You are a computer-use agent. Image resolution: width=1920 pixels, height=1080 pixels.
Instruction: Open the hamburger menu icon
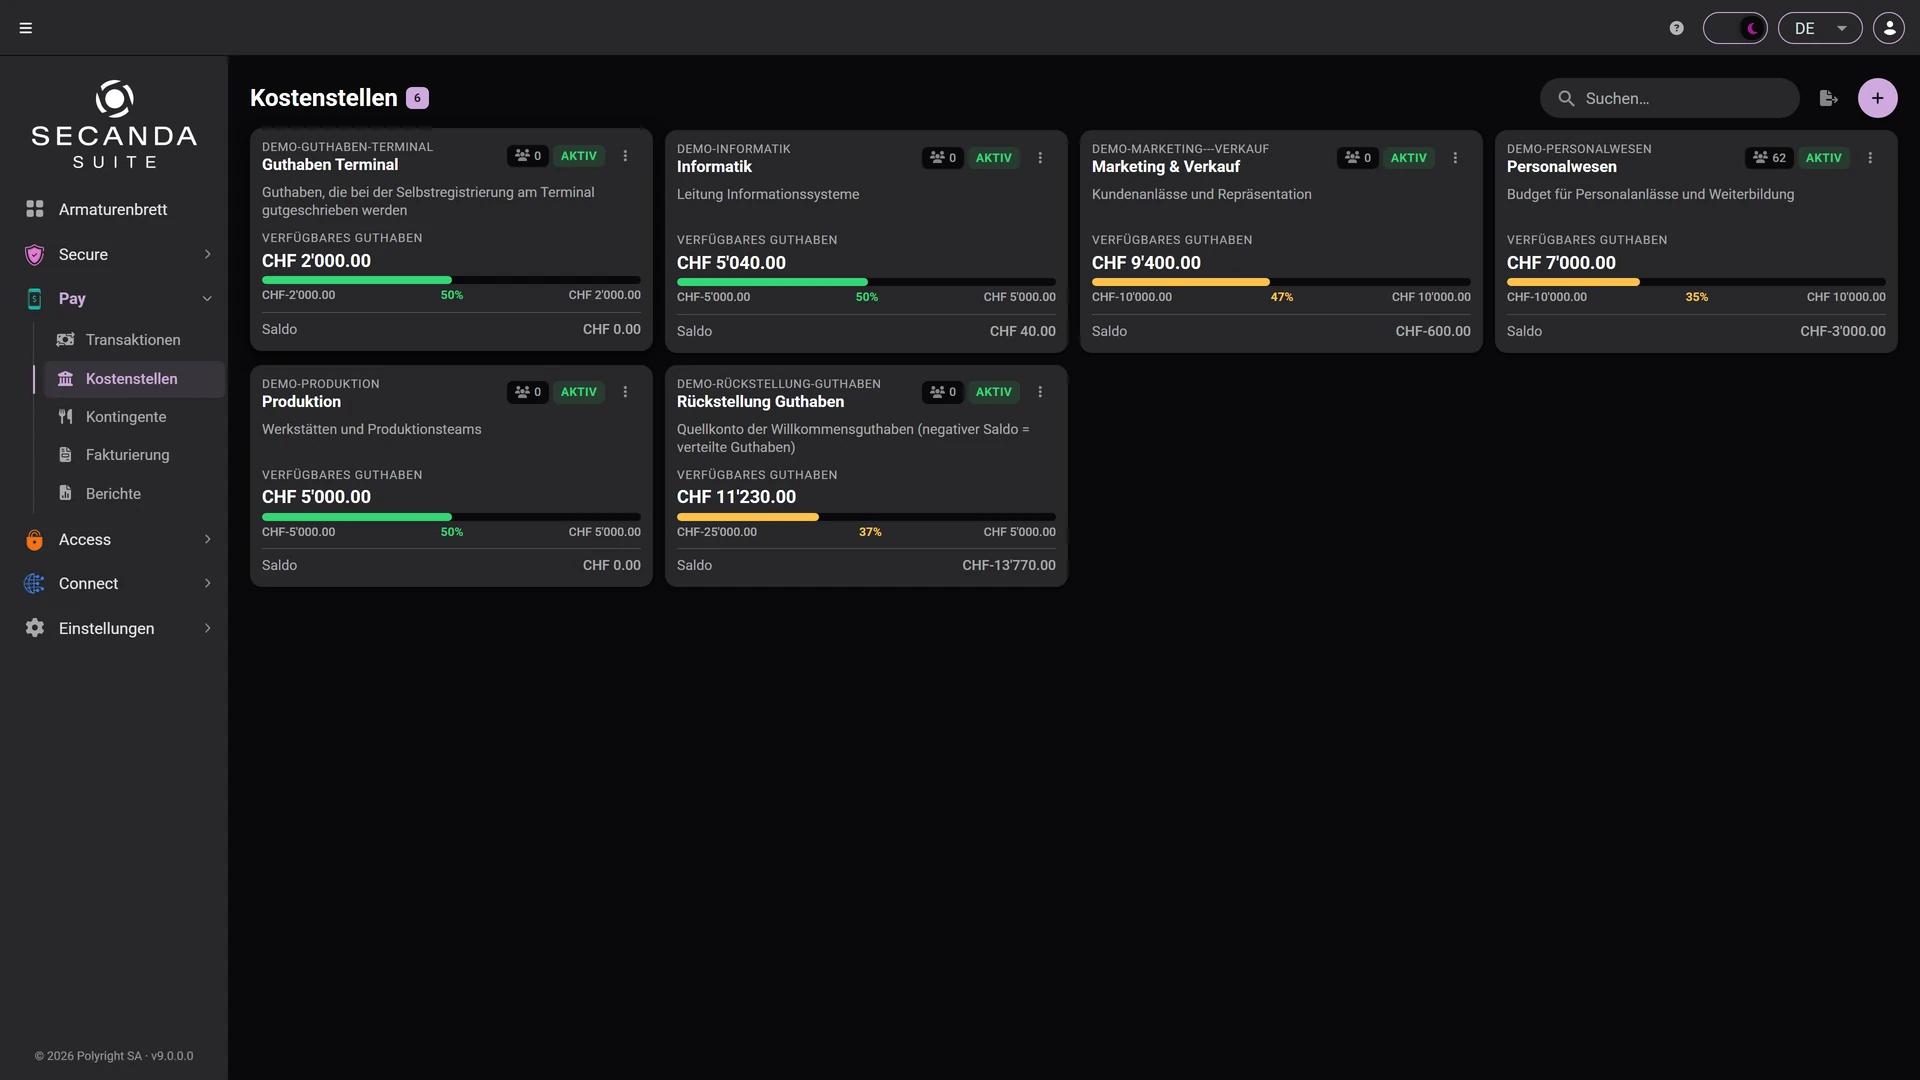click(x=26, y=28)
